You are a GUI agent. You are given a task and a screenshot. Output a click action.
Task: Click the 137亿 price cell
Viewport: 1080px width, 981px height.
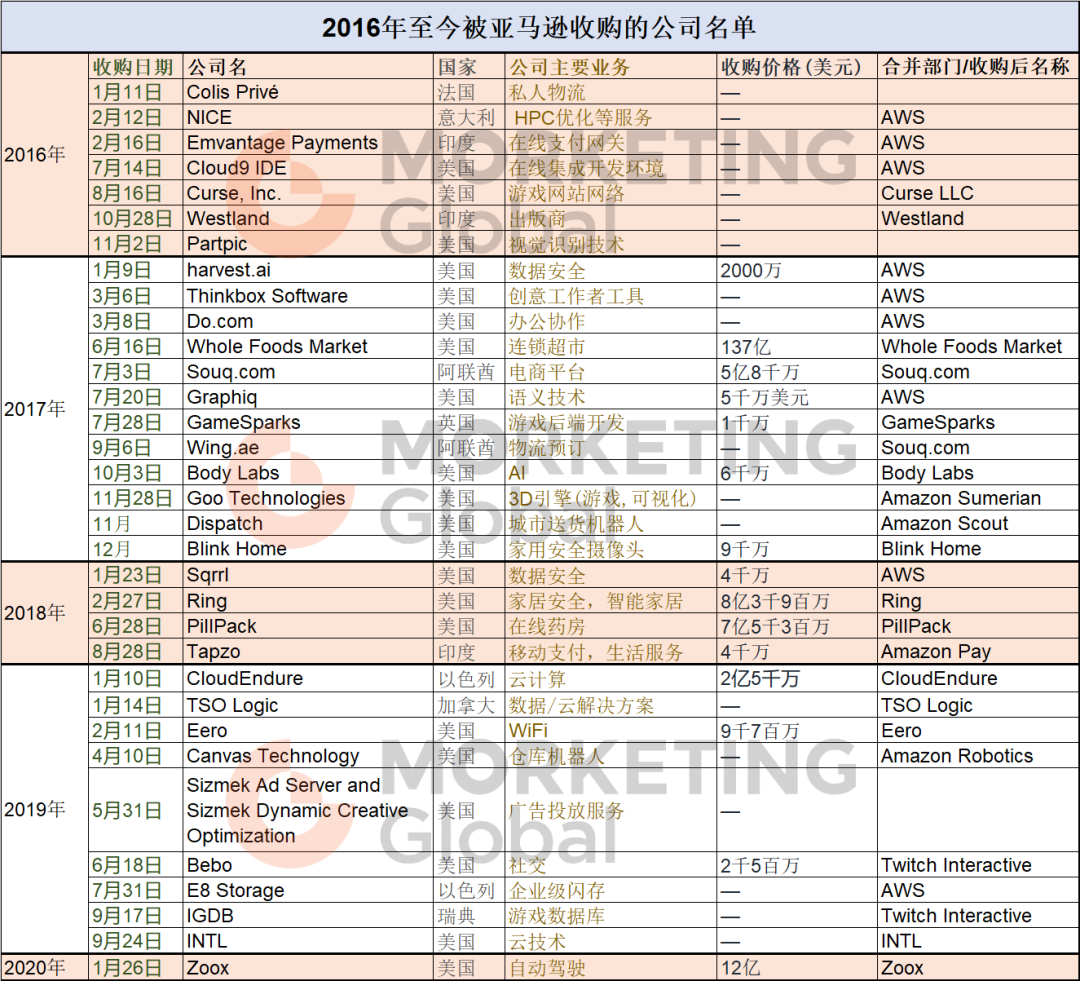pos(797,347)
